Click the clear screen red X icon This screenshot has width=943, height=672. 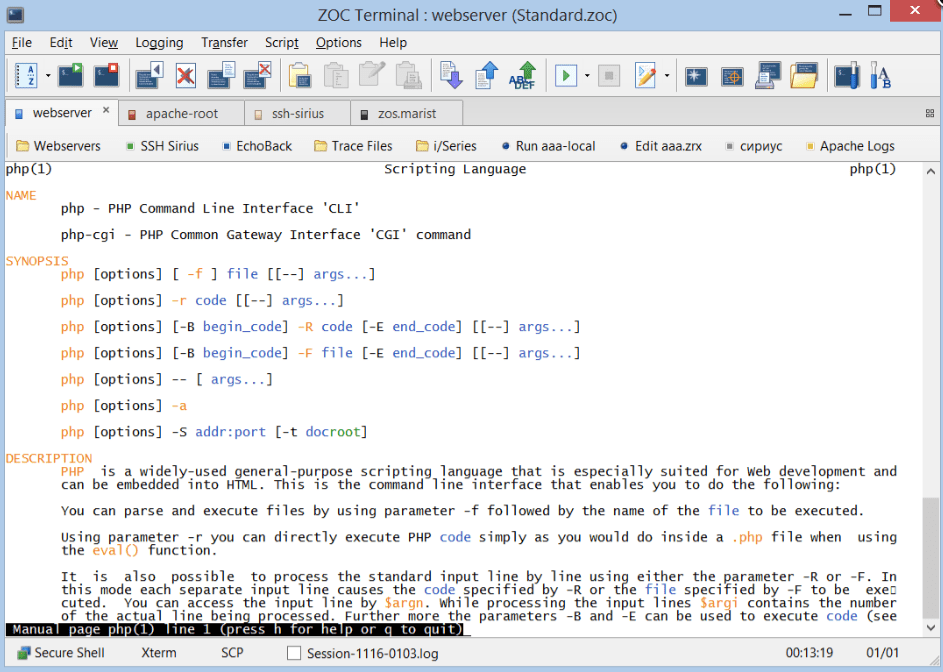[186, 76]
